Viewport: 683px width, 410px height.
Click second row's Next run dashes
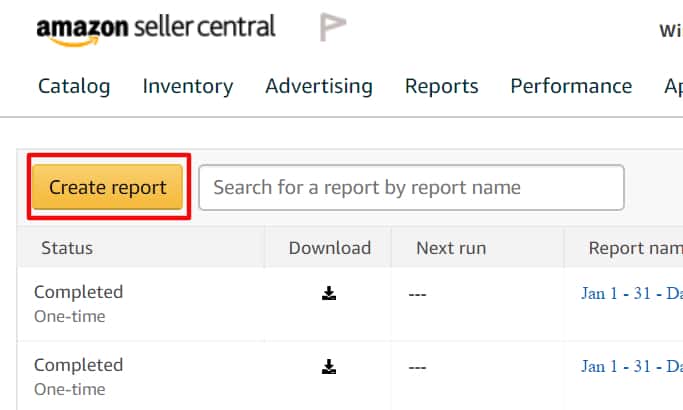tap(417, 368)
